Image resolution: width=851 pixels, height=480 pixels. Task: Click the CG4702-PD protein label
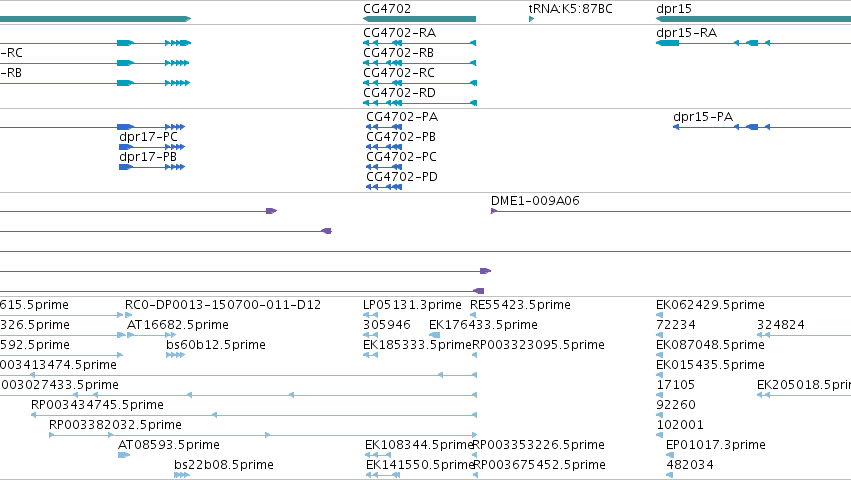pos(402,177)
